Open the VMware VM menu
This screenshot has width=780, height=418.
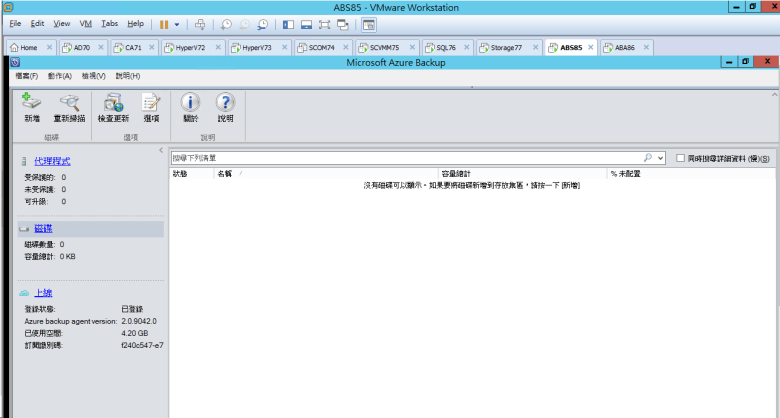[x=85, y=23]
